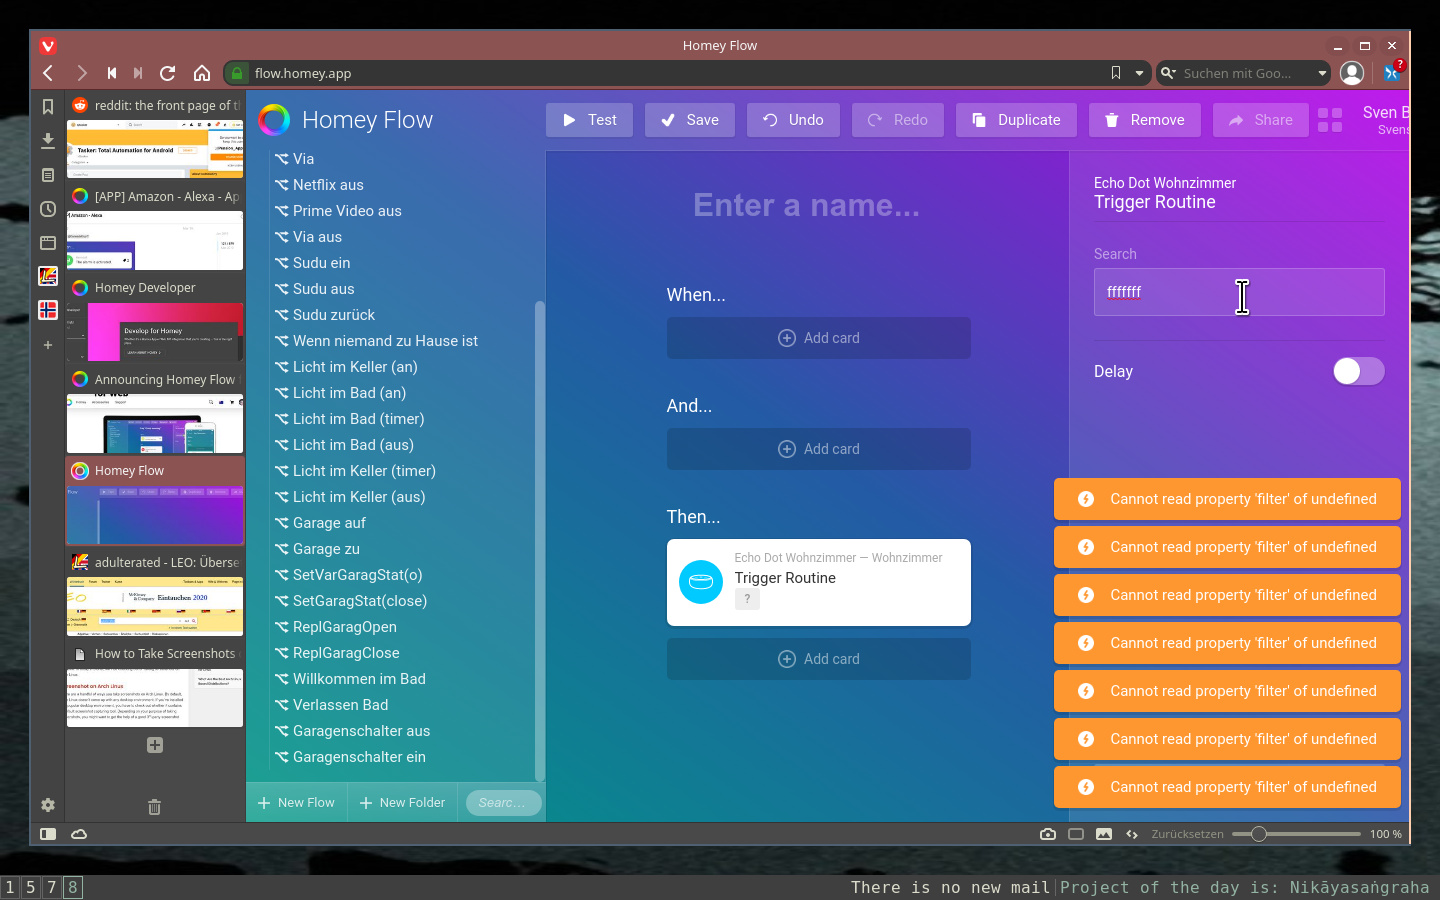Open the LEO dictionary web panel
1440x900 pixels.
click(48, 276)
